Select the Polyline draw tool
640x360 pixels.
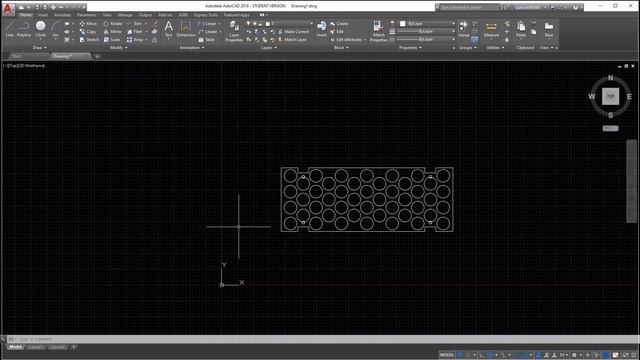[24, 29]
